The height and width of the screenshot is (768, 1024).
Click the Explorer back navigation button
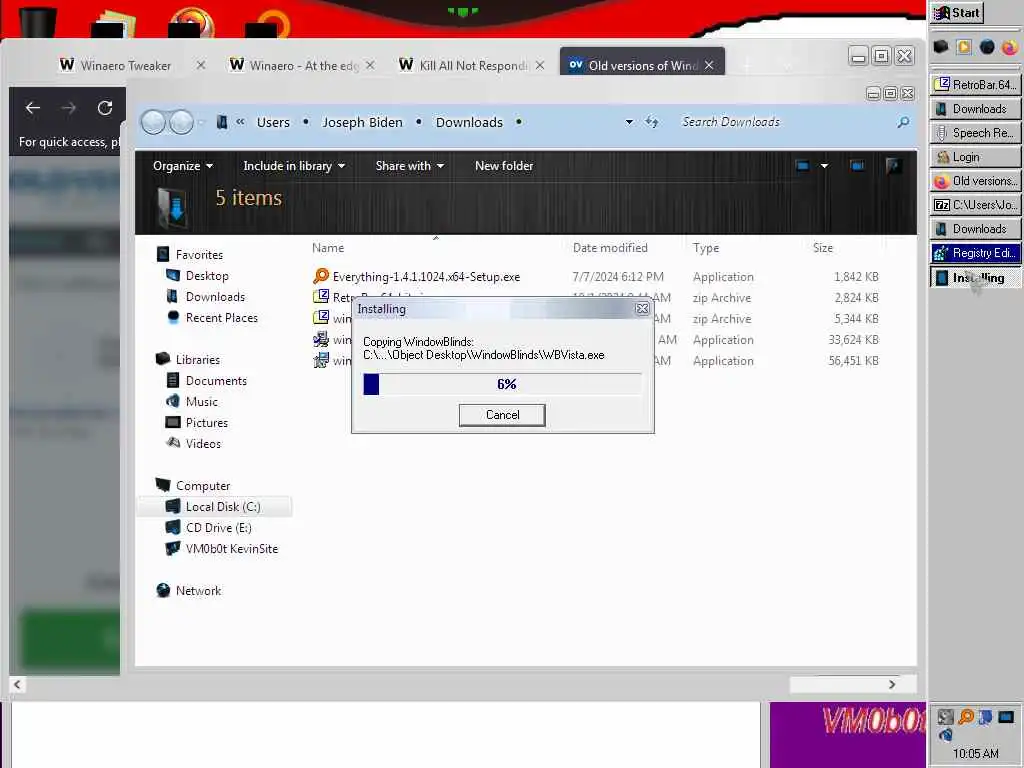153,122
